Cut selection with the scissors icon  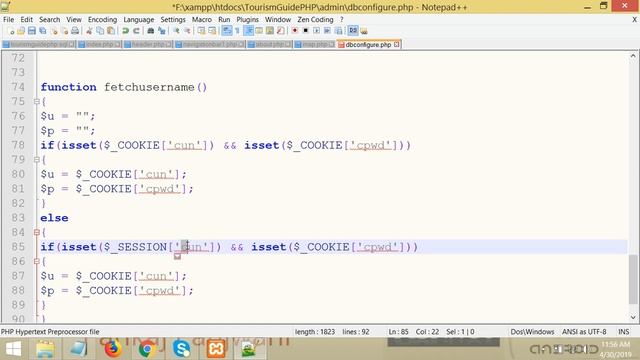pos(89,31)
